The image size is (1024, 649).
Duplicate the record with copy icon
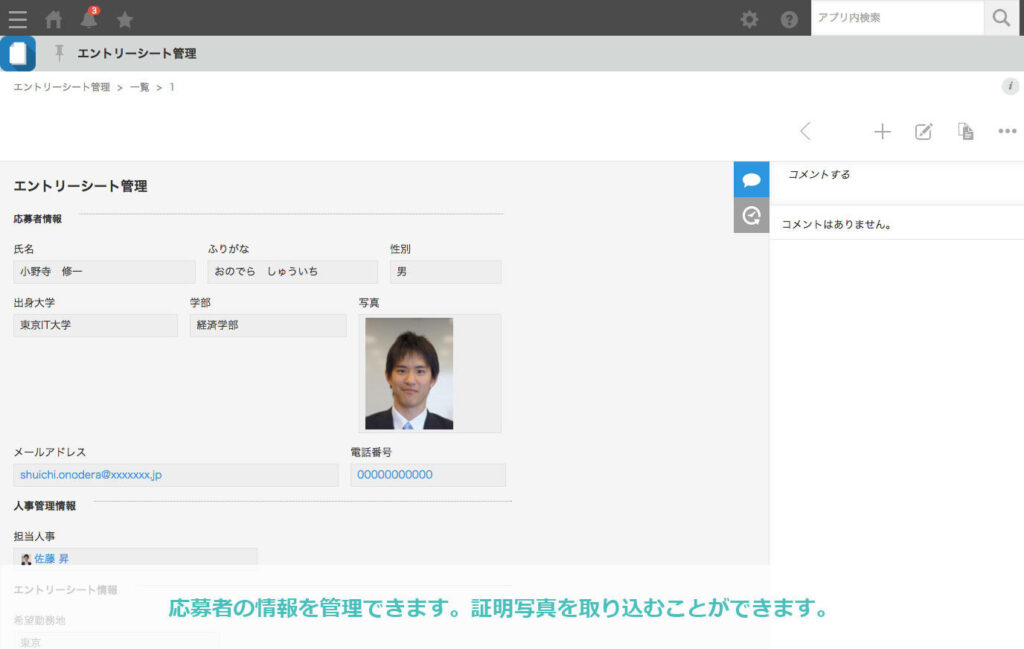pos(965,131)
